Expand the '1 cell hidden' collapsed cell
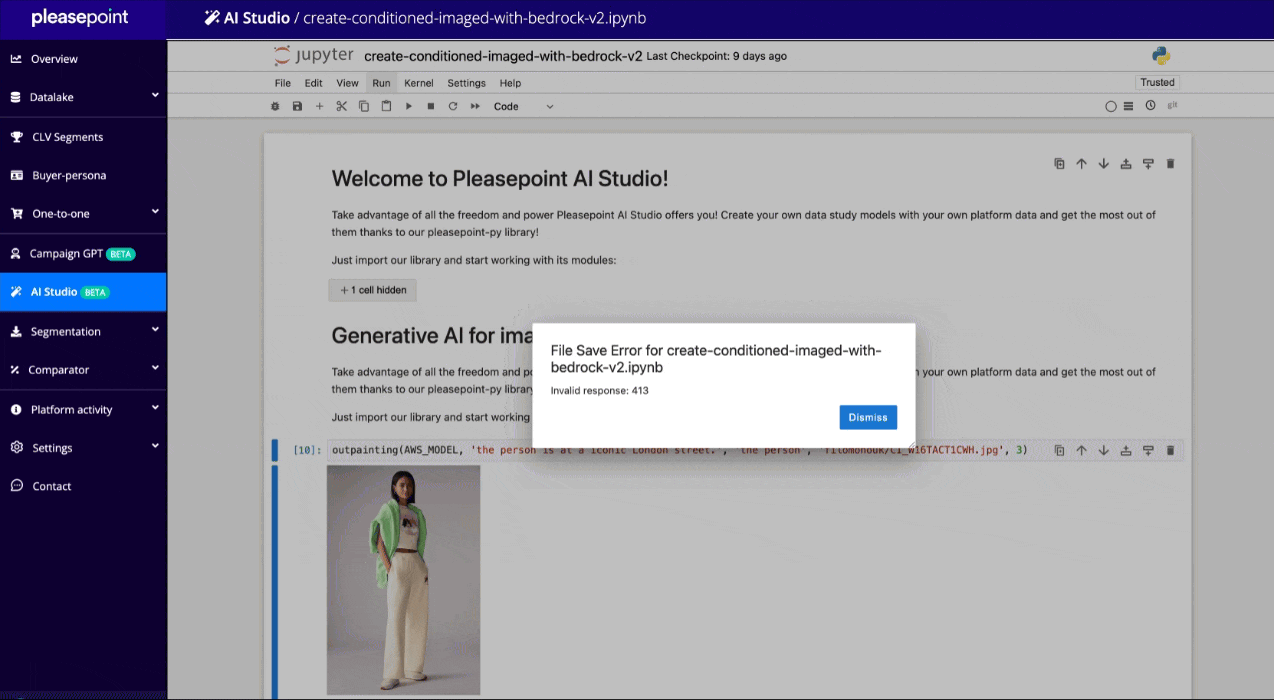Image resolution: width=1274 pixels, height=700 pixels. [372, 290]
